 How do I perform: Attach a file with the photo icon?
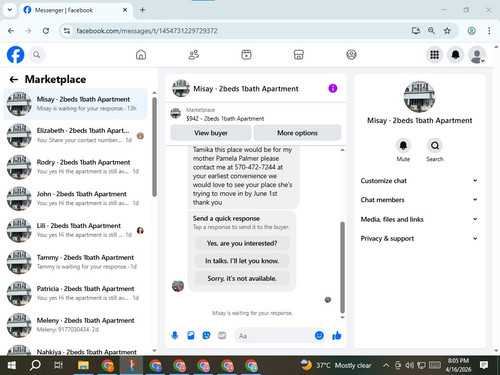pyautogui.click(x=191, y=335)
